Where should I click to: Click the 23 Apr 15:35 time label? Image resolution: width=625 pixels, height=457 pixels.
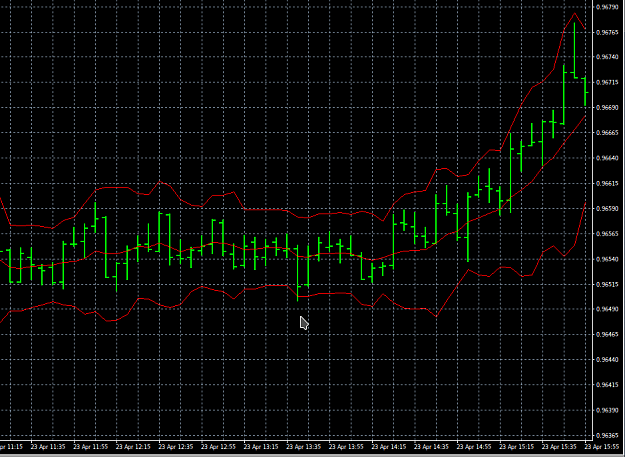[x=560, y=447]
